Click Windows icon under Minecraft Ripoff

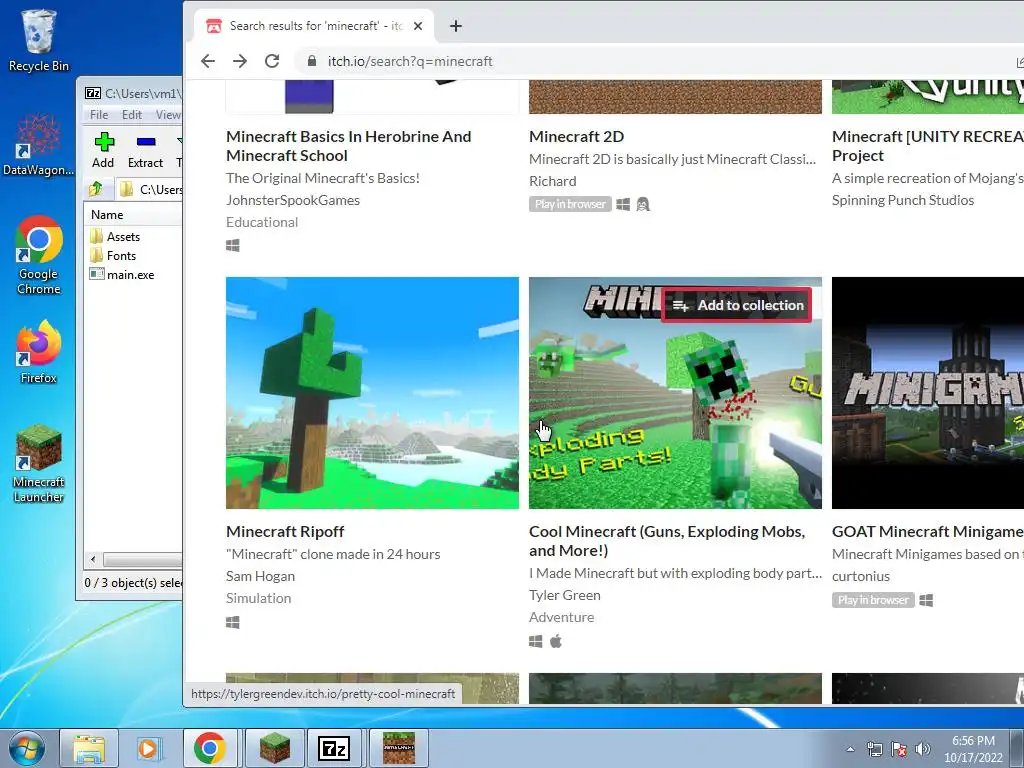pos(232,622)
